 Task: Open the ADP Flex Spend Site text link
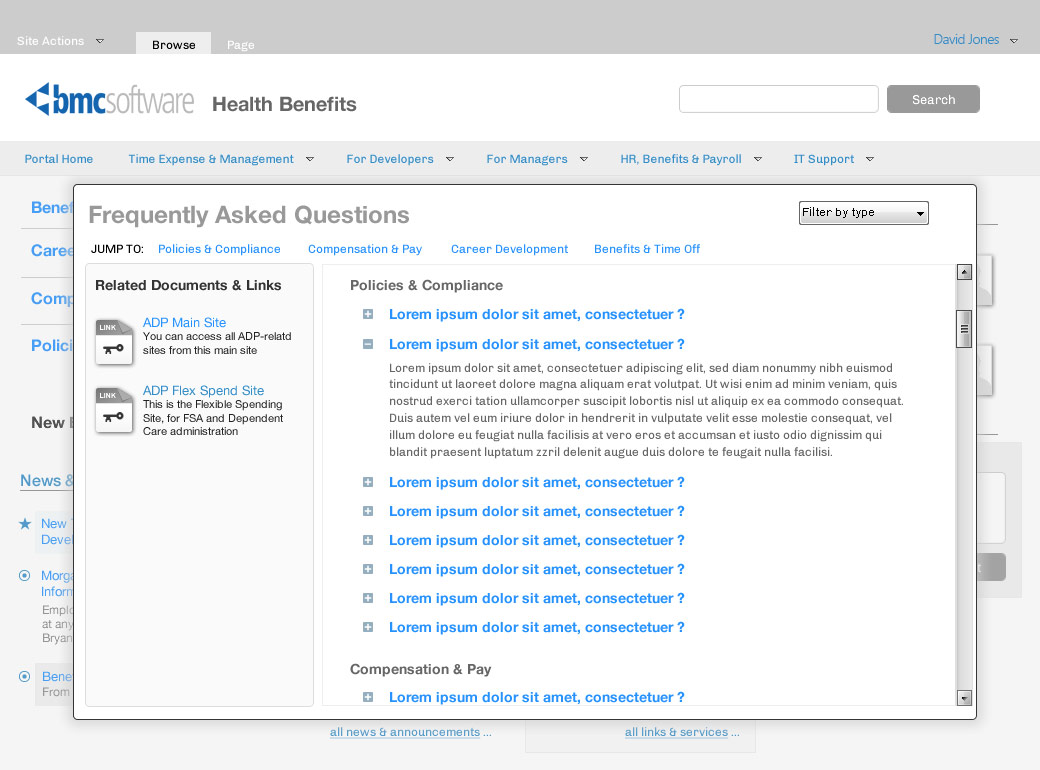coord(203,391)
